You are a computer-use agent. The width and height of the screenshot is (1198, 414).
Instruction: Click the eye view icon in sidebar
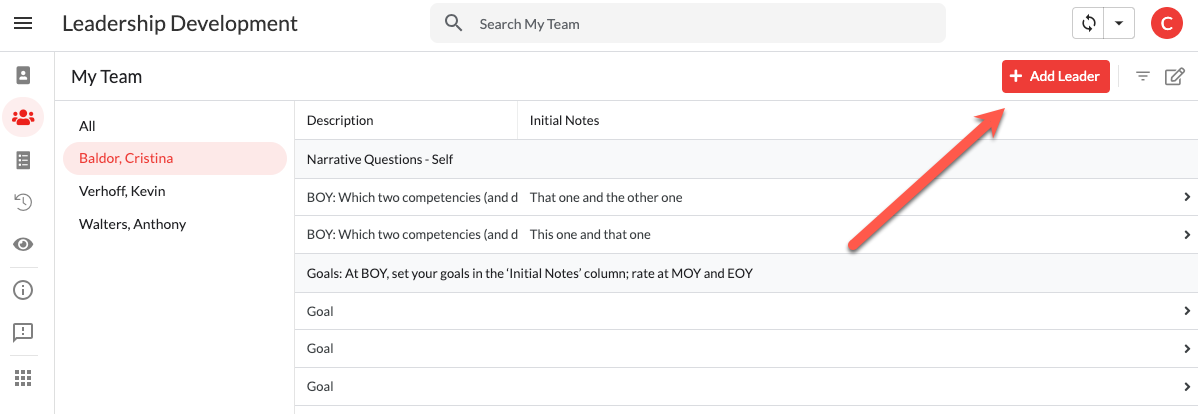click(23, 244)
